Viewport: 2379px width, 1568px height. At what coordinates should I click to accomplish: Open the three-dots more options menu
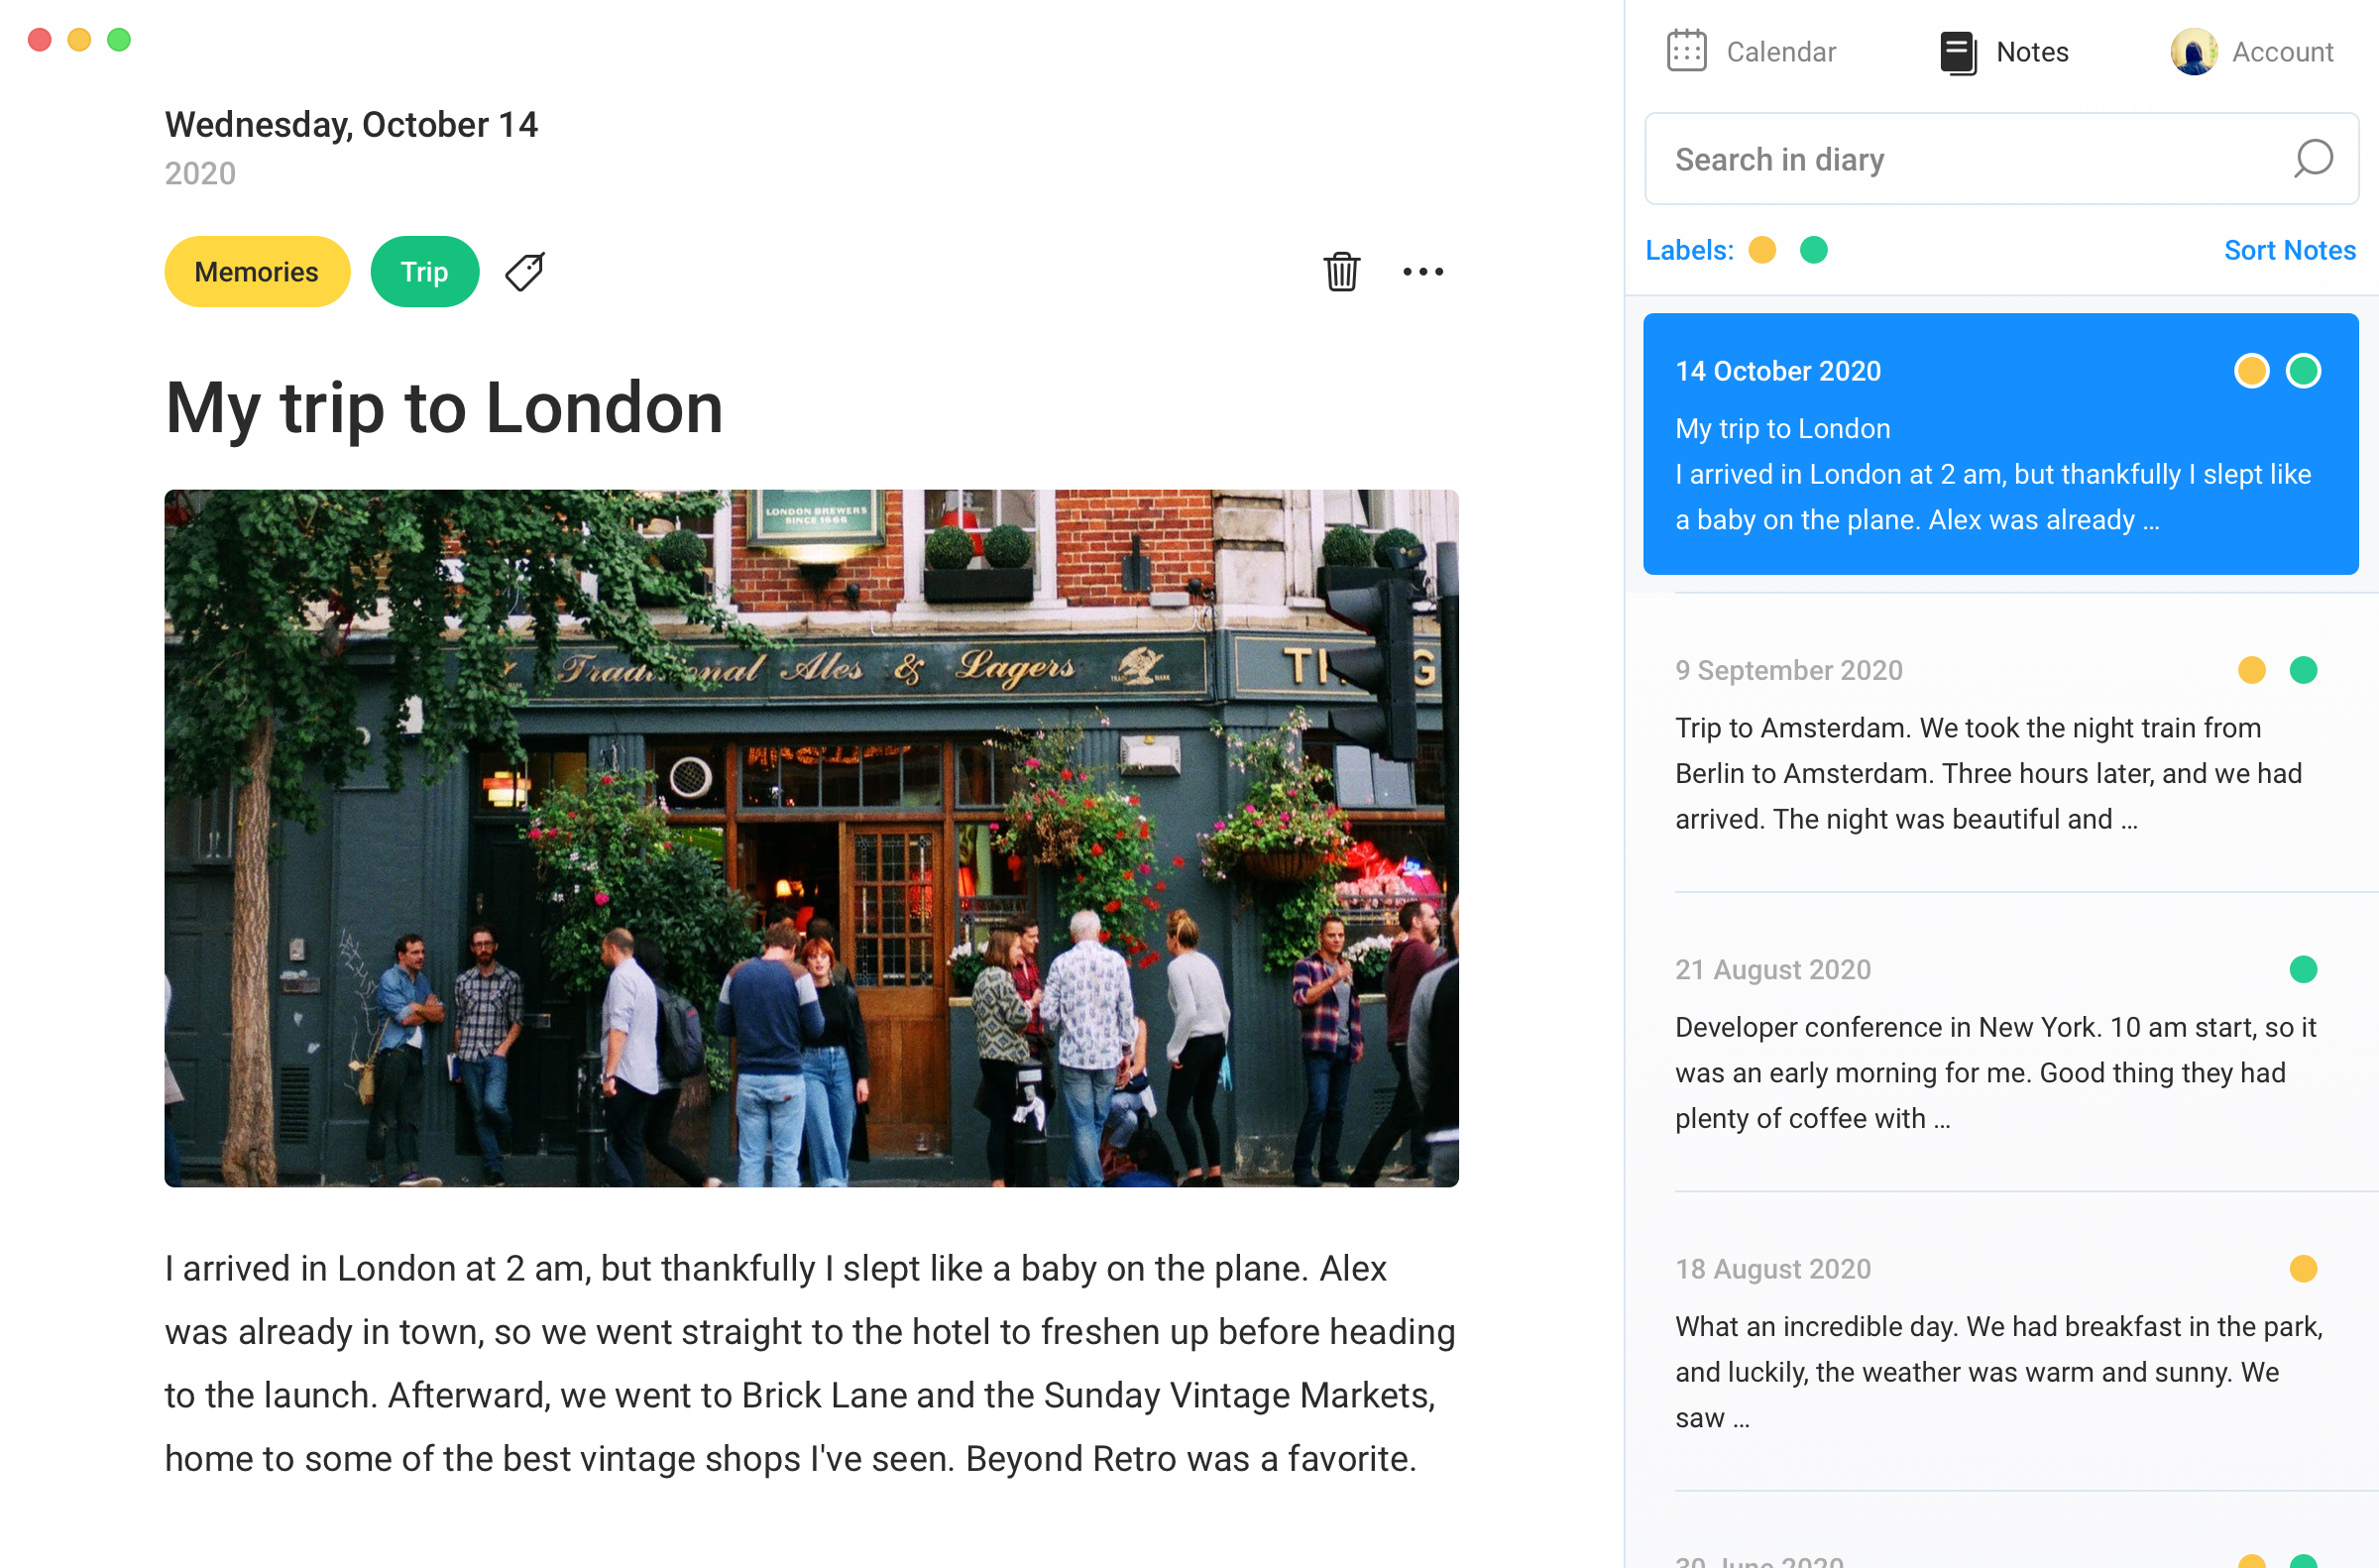[x=1422, y=272]
